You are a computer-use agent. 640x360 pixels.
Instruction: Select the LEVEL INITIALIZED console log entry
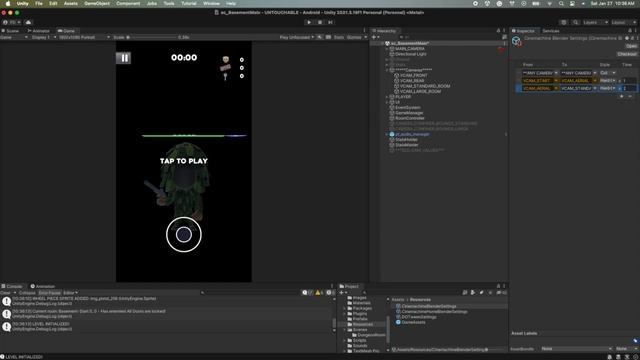pos(167,327)
